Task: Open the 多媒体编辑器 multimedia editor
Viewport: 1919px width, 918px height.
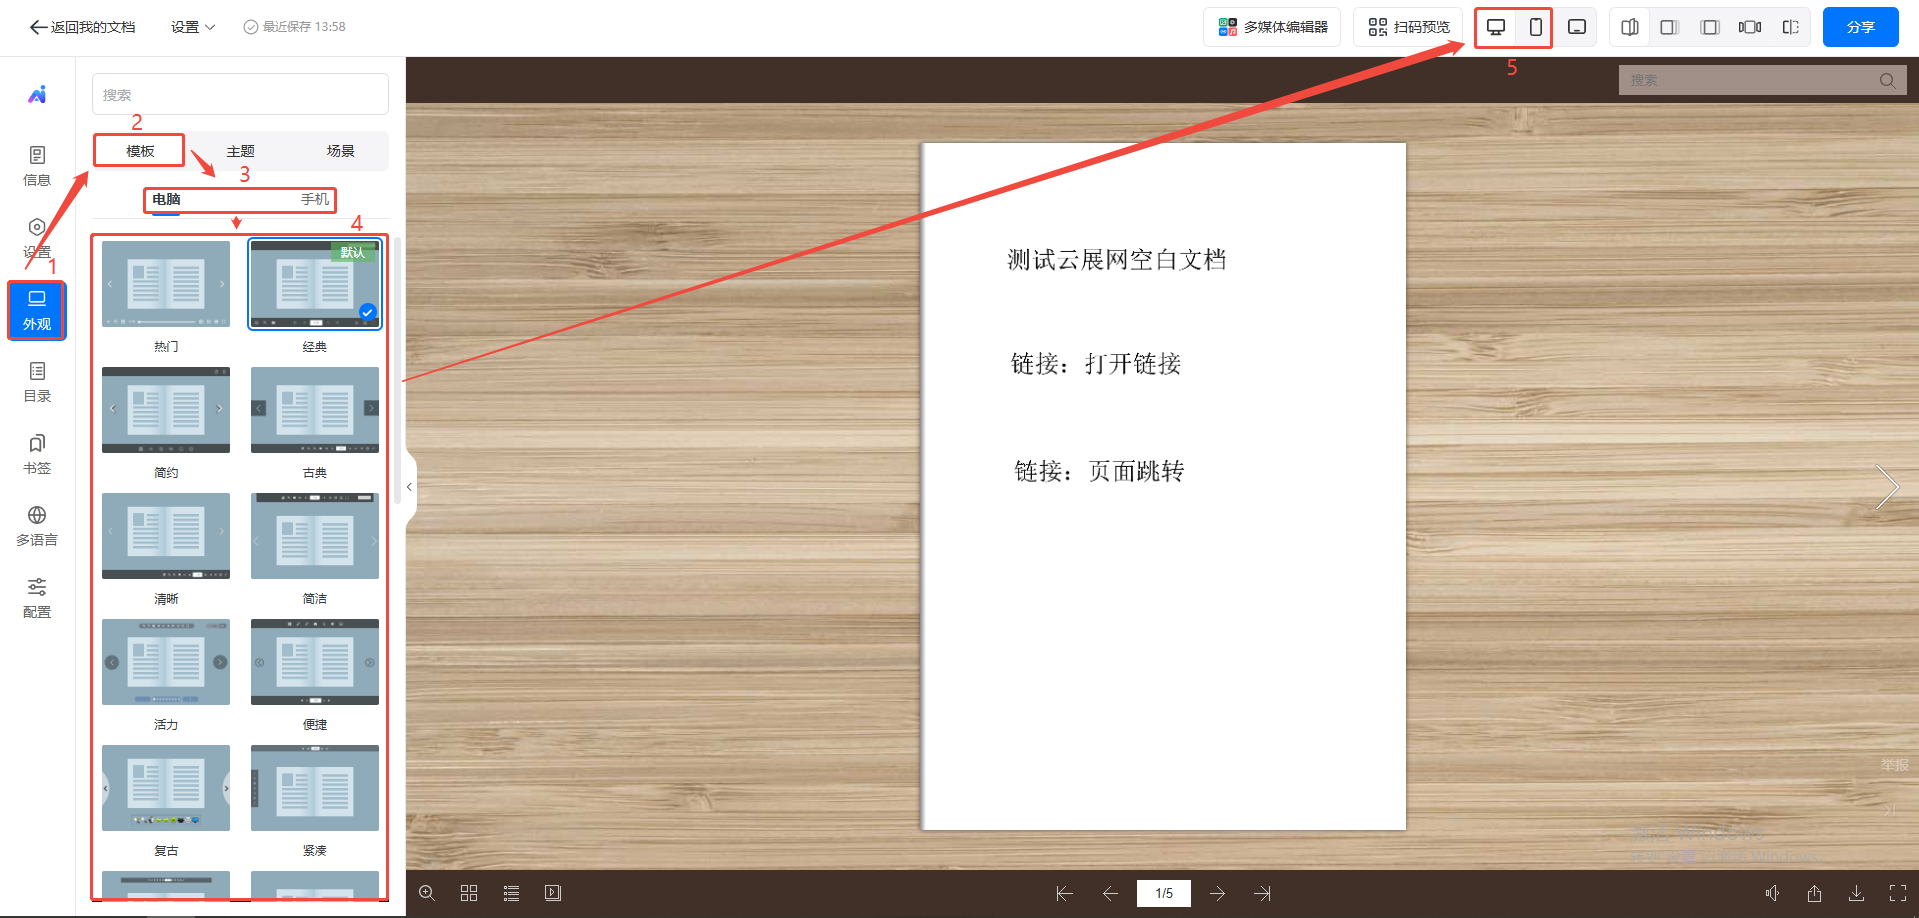Action: click(1272, 27)
